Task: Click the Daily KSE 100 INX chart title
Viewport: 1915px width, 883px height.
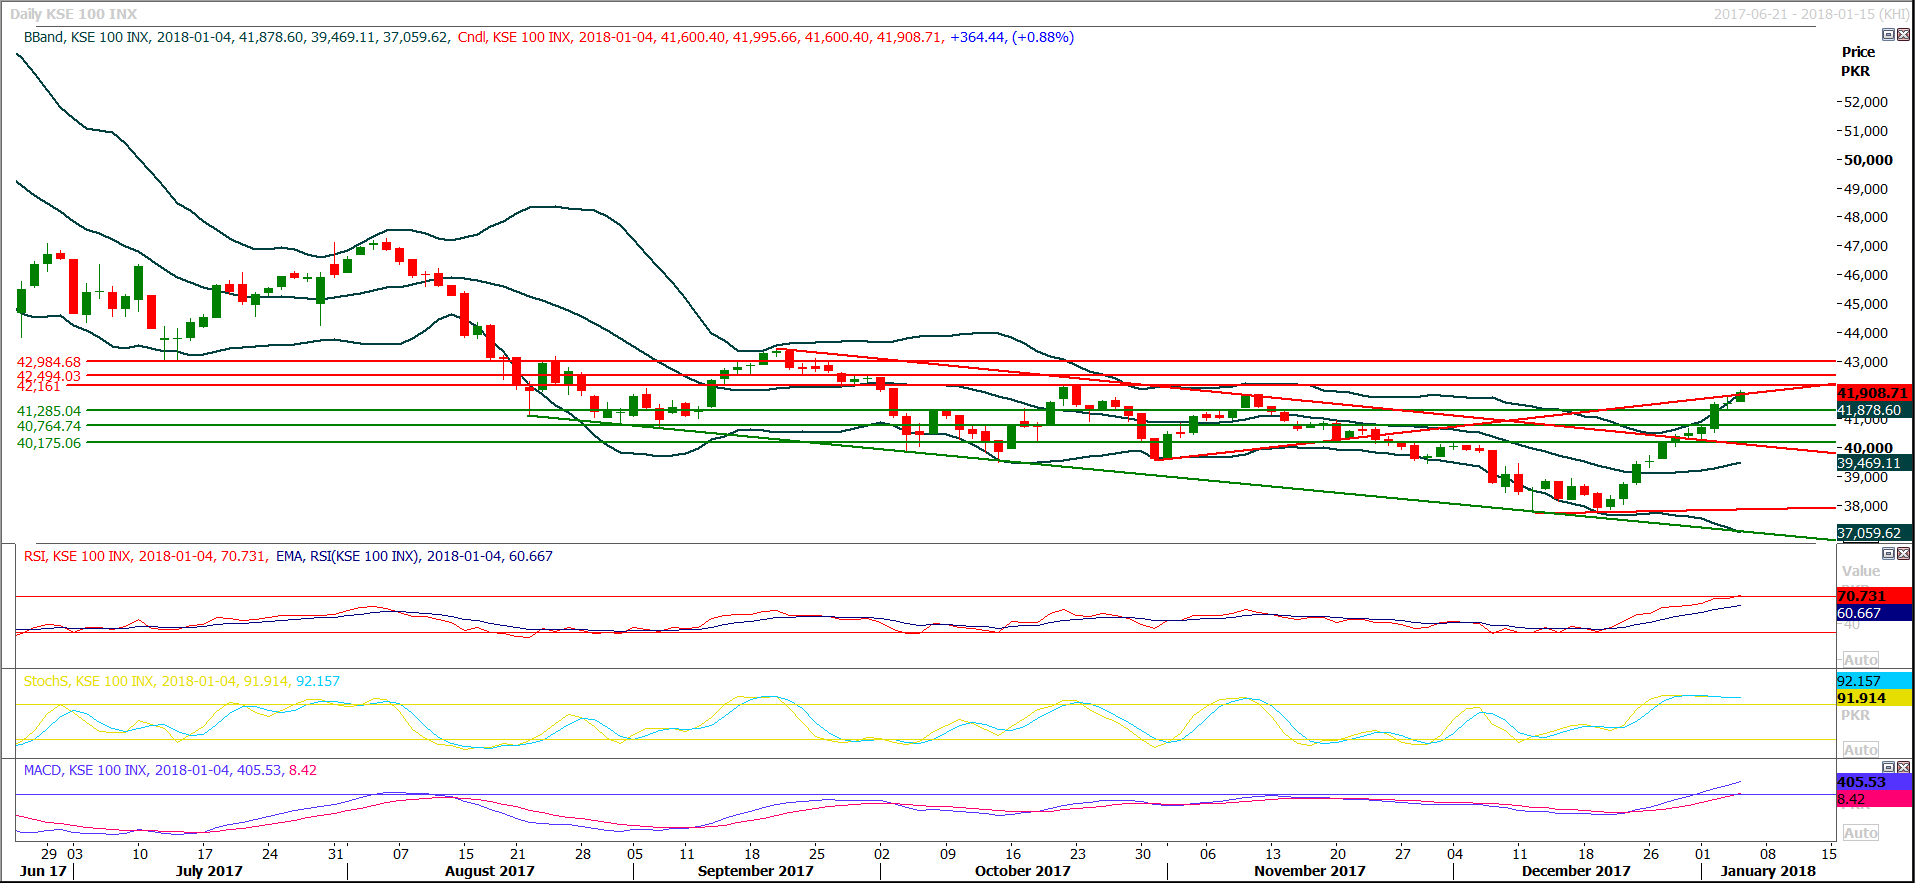Action: (74, 14)
